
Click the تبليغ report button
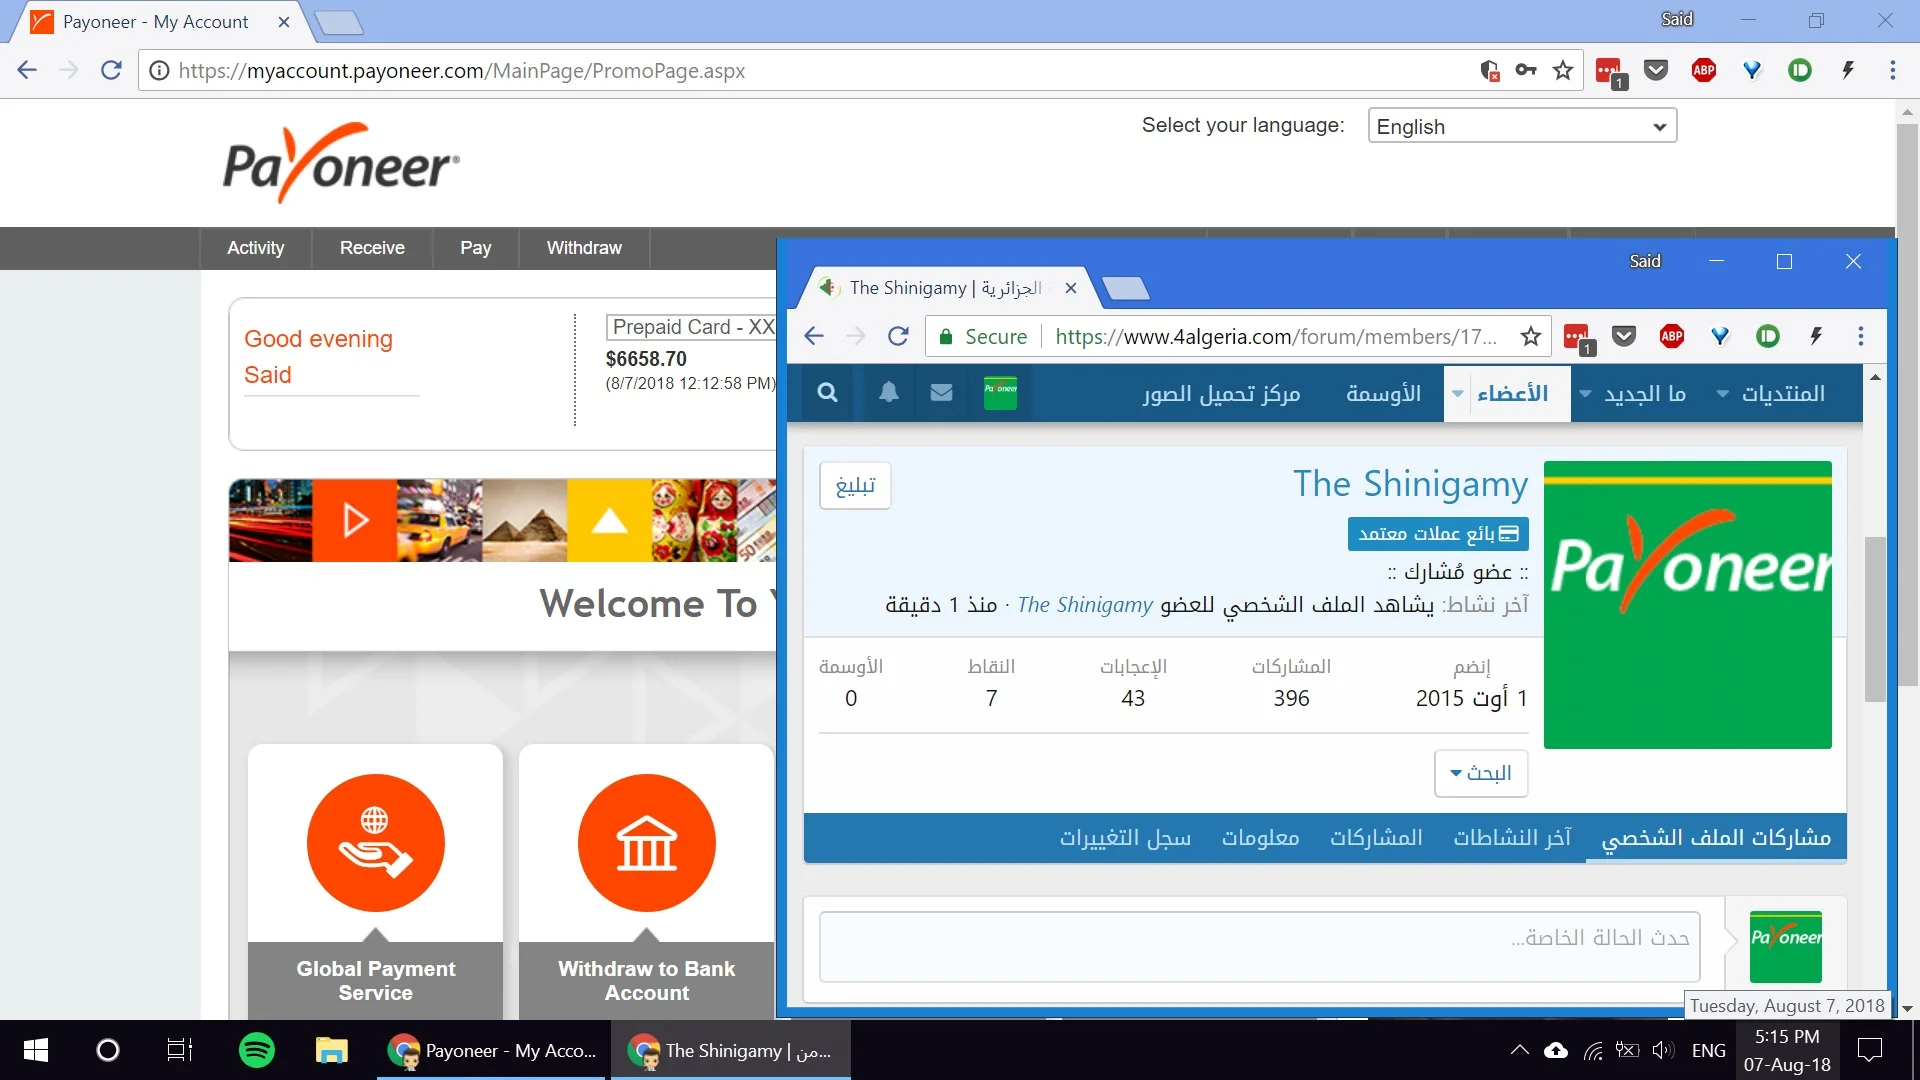[855, 486]
